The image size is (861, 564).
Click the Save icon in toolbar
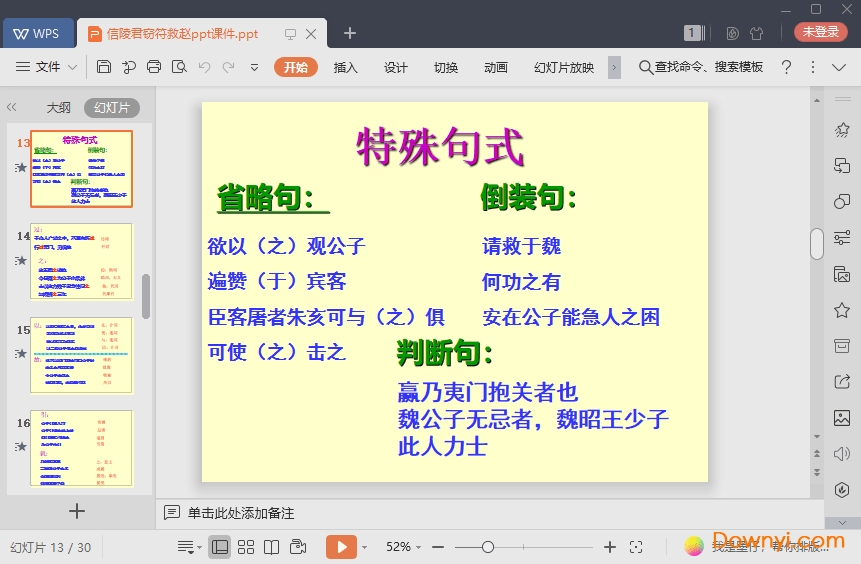click(x=104, y=67)
